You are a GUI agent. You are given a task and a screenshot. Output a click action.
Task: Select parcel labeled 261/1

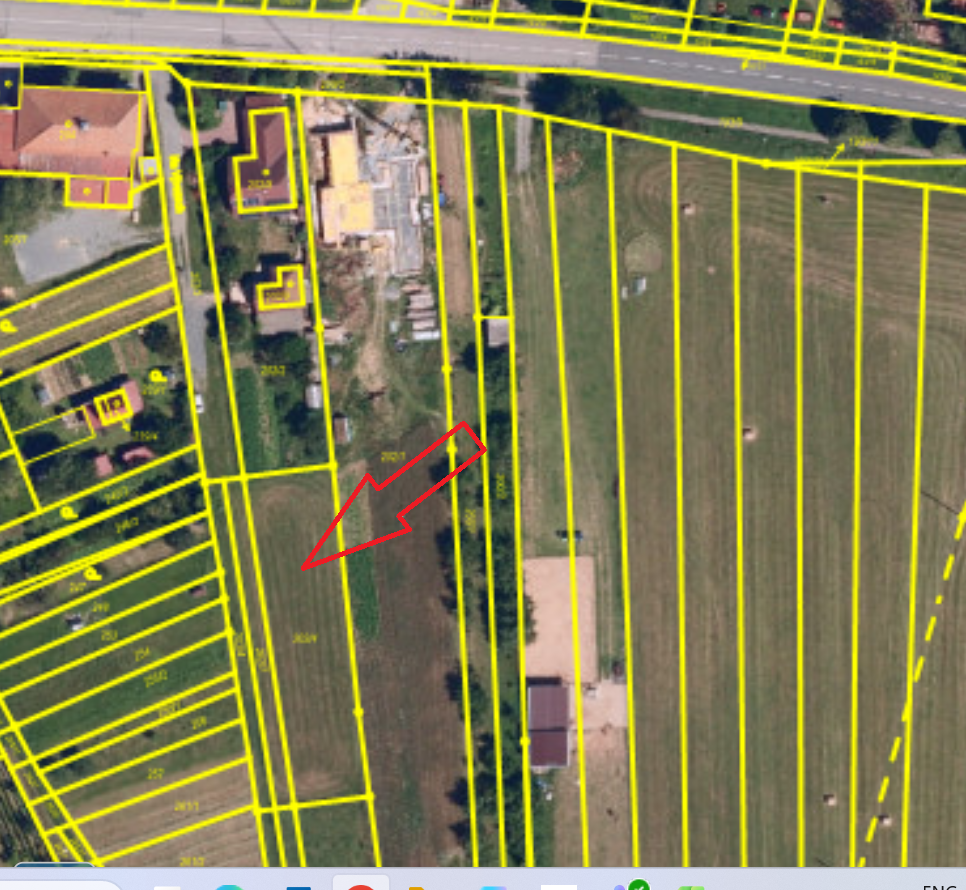point(187,806)
